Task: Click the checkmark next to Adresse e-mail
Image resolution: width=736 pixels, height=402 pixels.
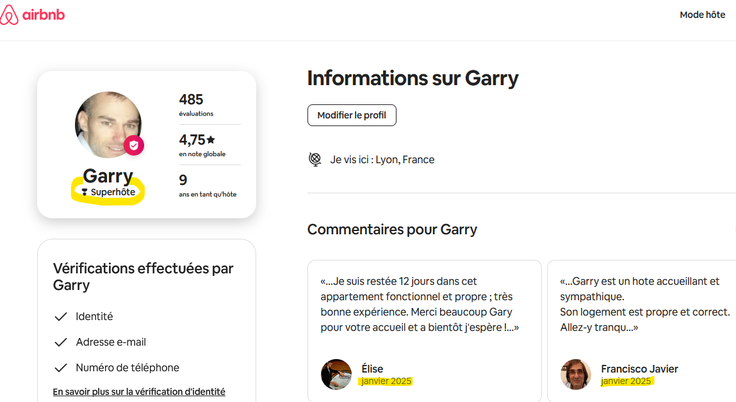Action: click(x=61, y=342)
